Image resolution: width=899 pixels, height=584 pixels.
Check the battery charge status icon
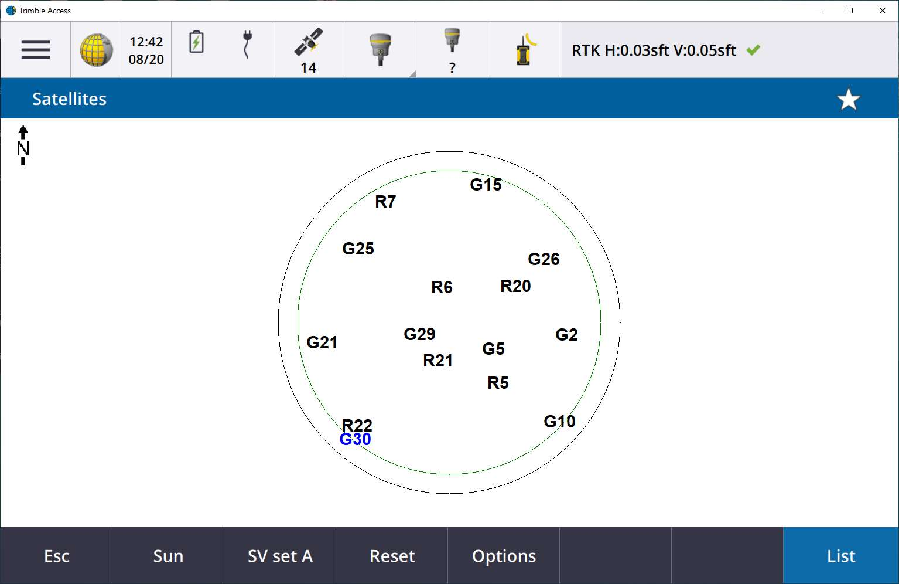click(196, 42)
